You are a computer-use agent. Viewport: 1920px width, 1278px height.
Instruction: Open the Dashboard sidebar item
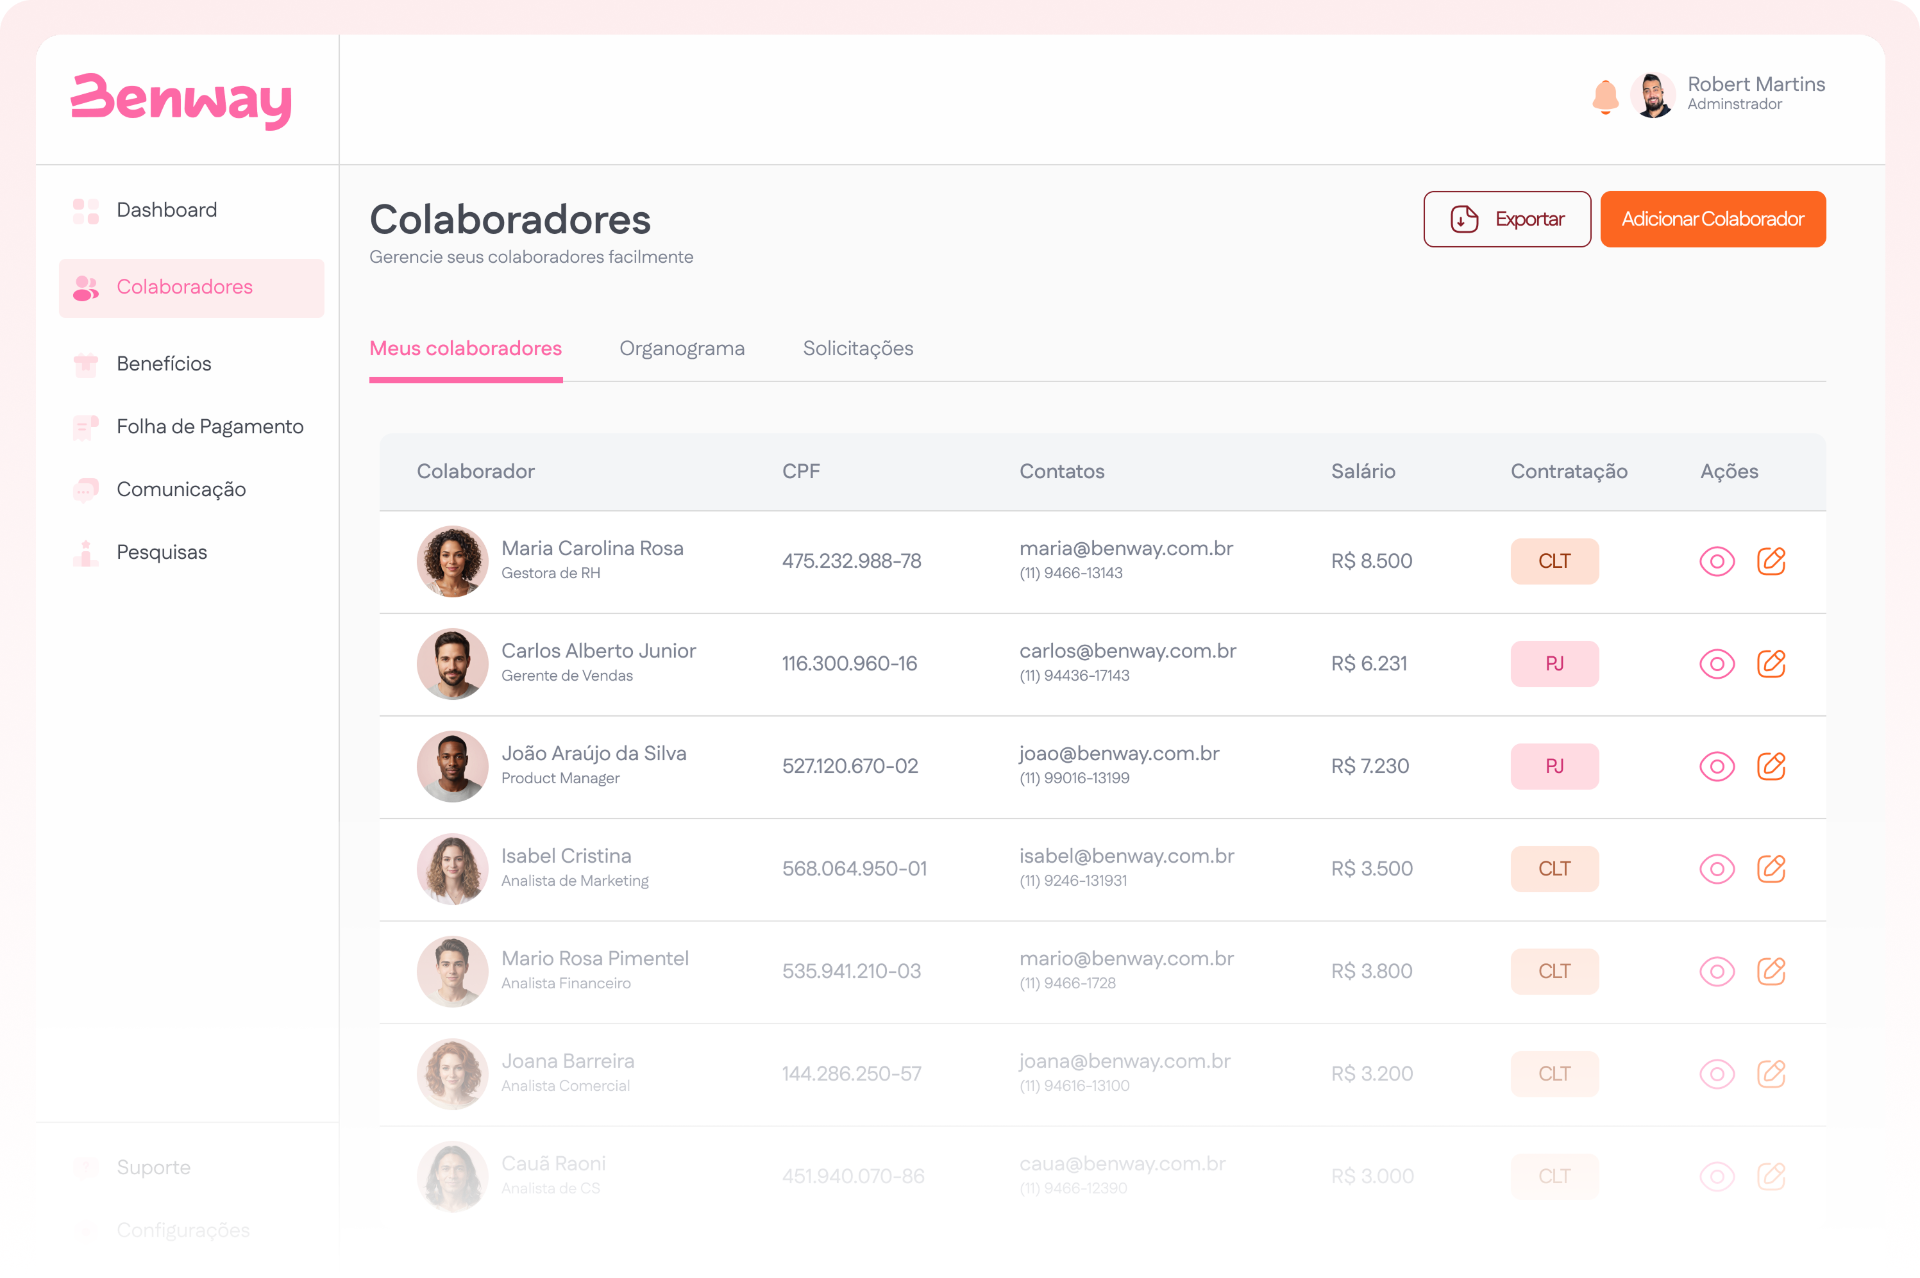[x=166, y=210]
